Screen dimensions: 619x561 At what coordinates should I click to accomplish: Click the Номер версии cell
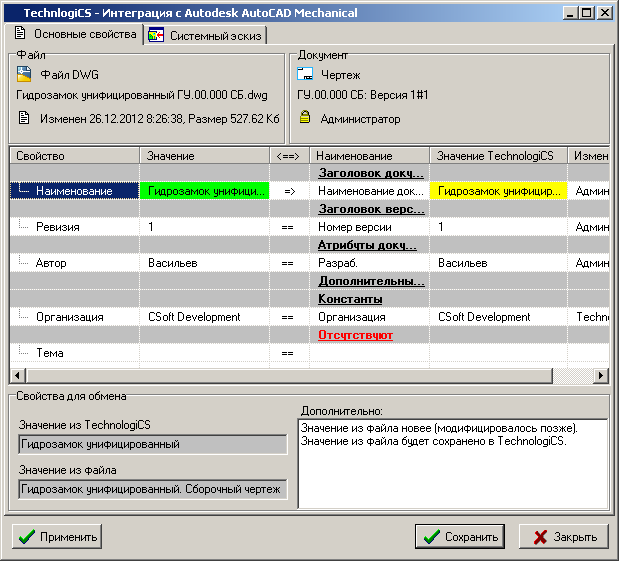coord(370,227)
